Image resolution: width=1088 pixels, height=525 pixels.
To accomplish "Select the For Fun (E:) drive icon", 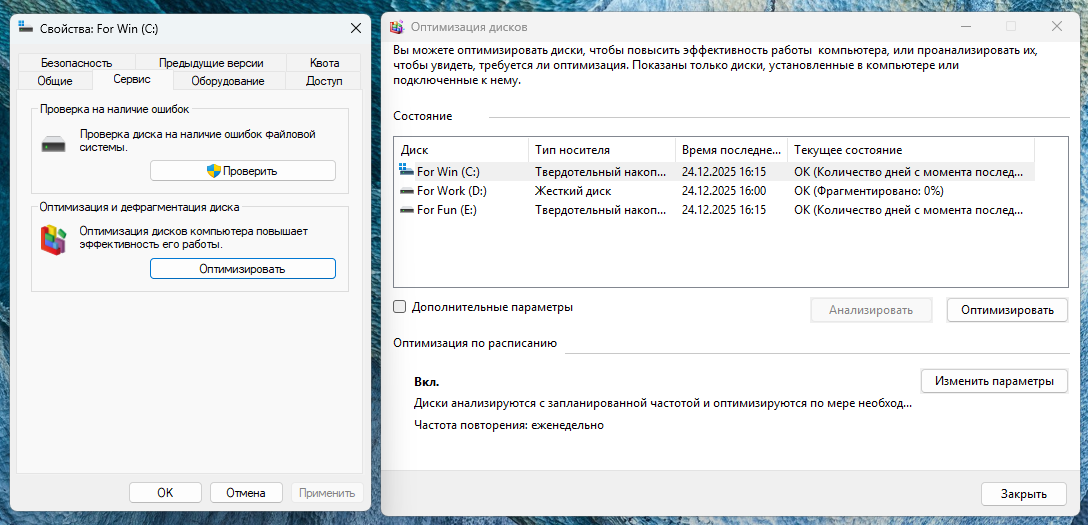I will [x=406, y=210].
